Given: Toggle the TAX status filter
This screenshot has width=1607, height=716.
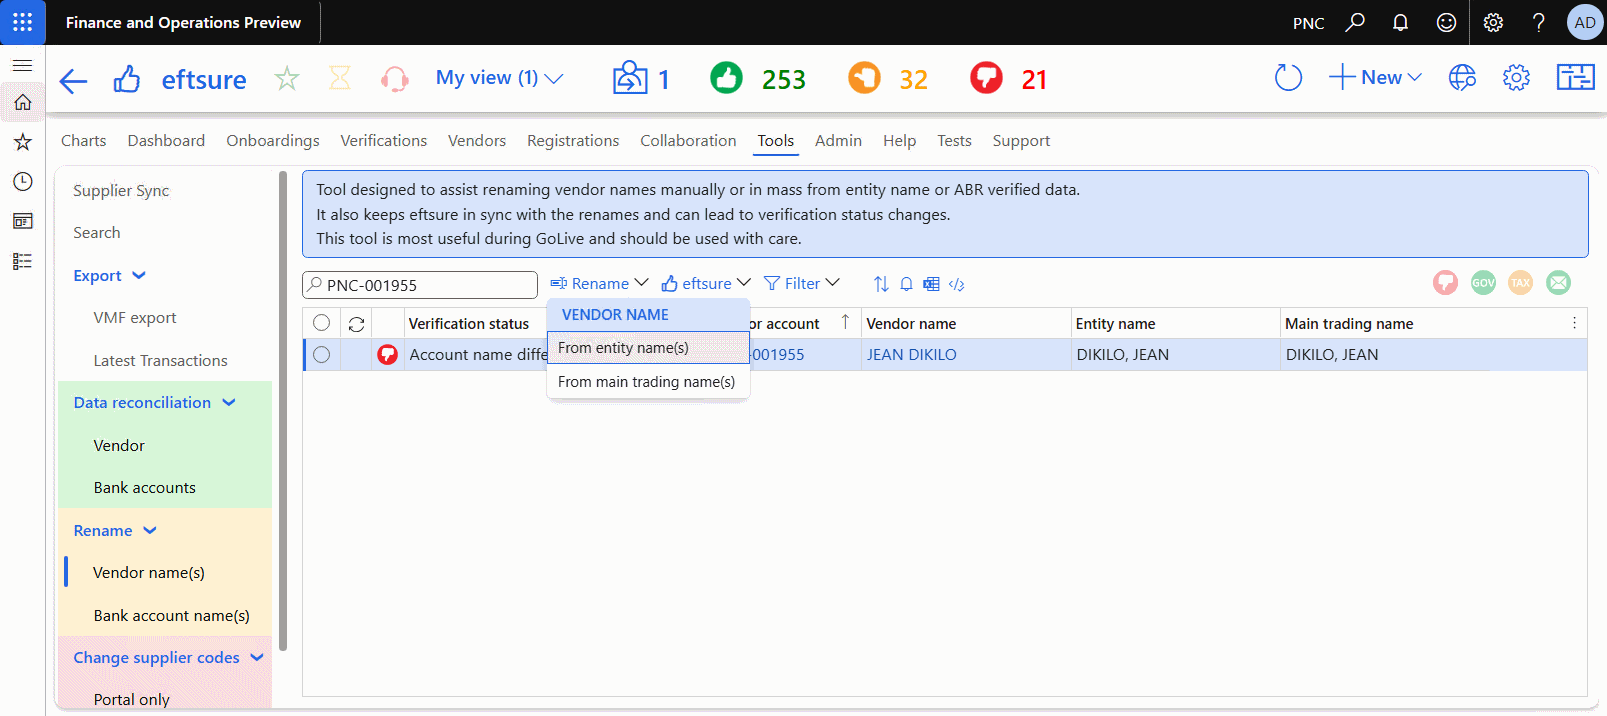Looking at the screenshot, I should 1520,283.
